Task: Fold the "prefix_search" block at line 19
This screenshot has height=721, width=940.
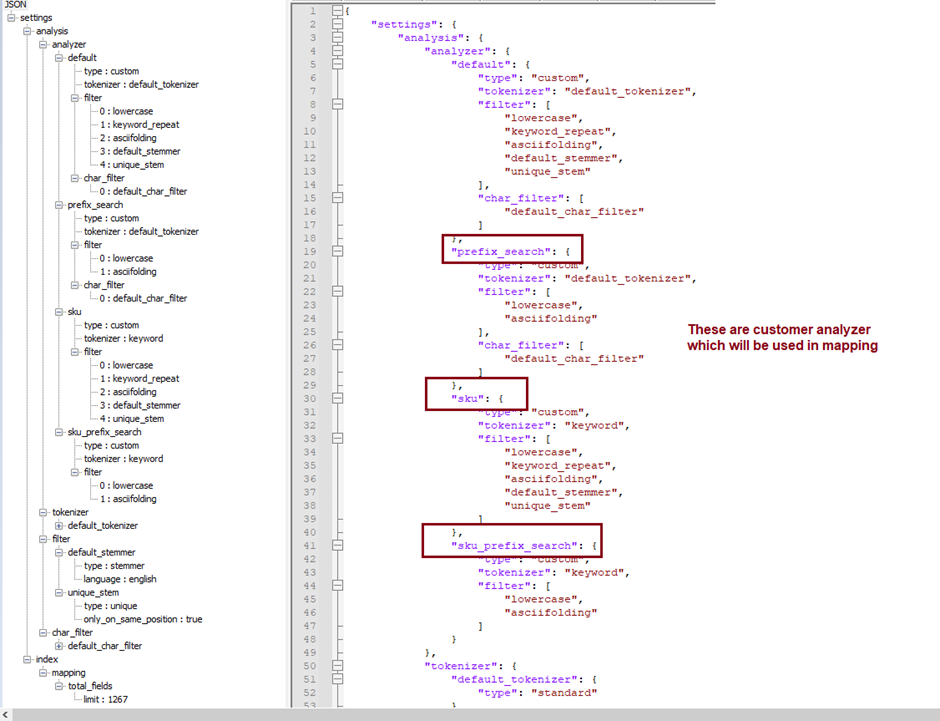Action: coord(338,251)
